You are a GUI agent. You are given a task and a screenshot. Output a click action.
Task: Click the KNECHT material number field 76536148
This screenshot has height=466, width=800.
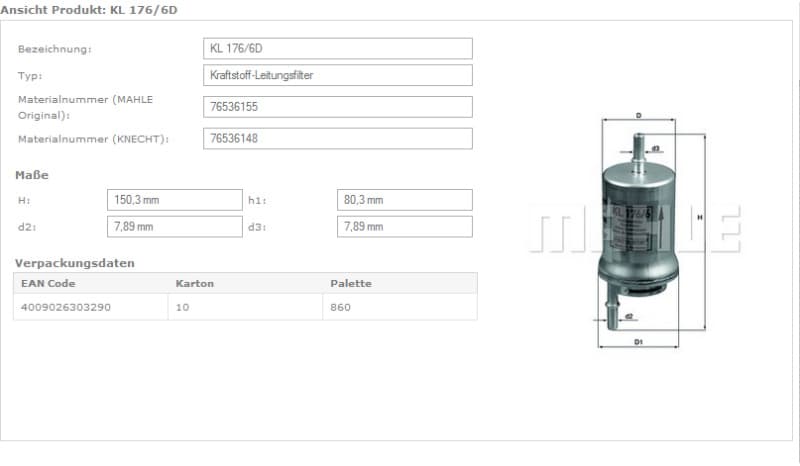(x=338, y=138)
